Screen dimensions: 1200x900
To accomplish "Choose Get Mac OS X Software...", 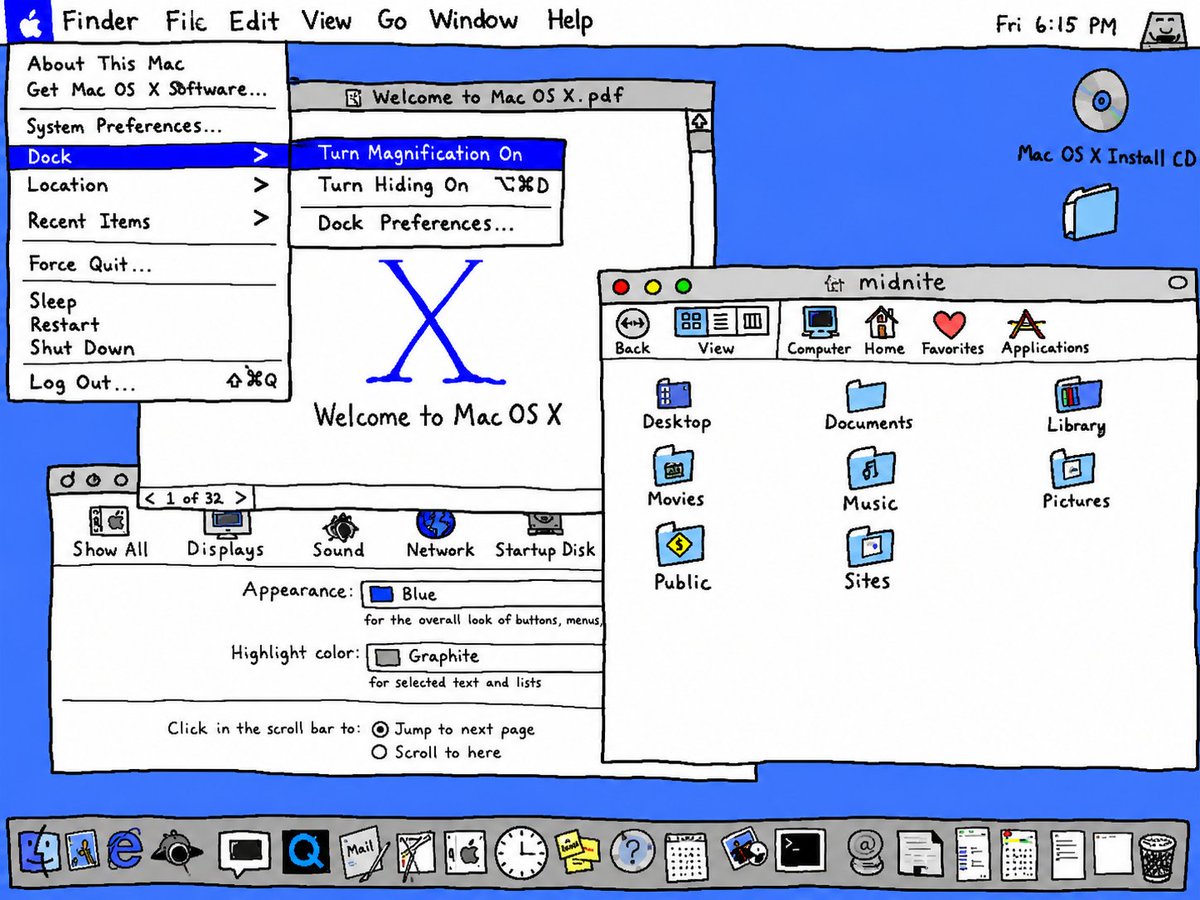I will (148, 89).
